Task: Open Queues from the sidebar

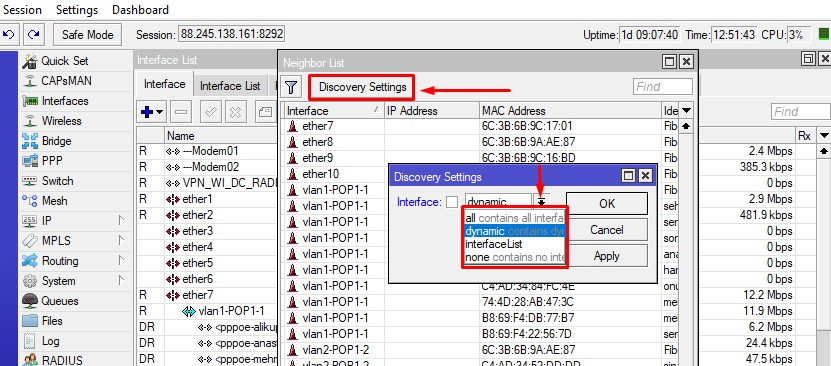Action: 60,301
